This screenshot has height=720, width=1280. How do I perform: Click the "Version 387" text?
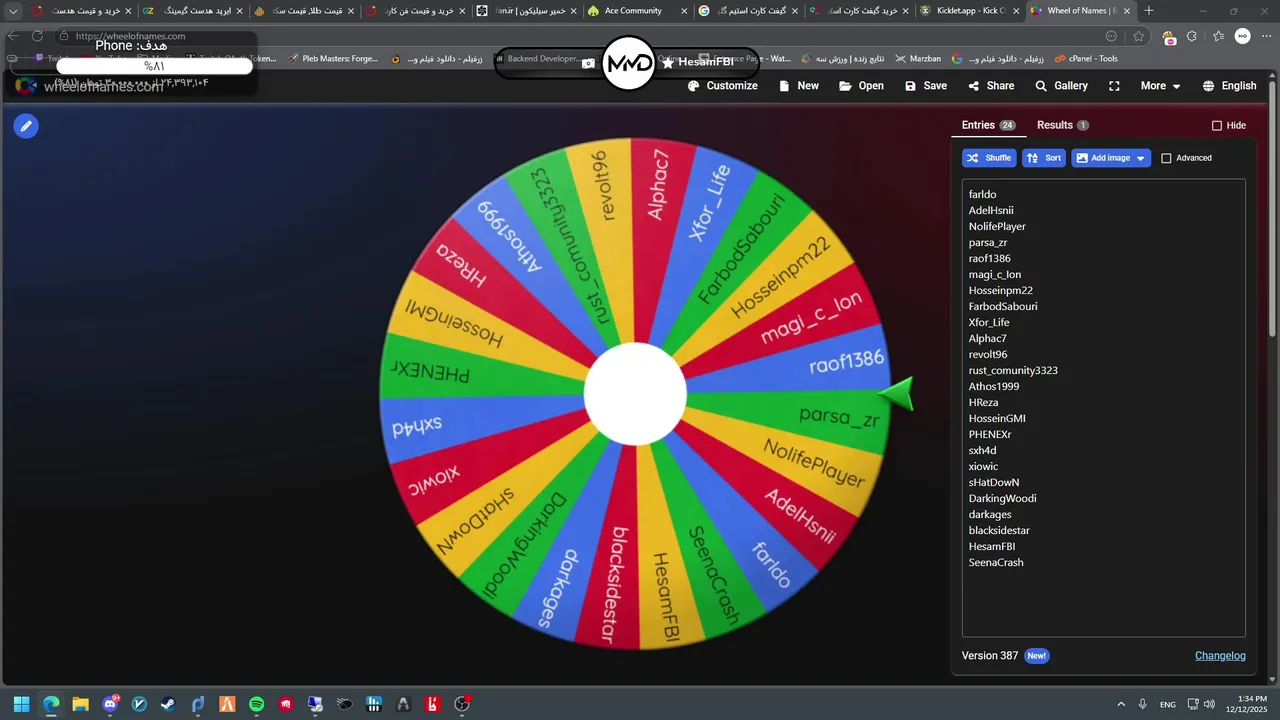[989, 656]
